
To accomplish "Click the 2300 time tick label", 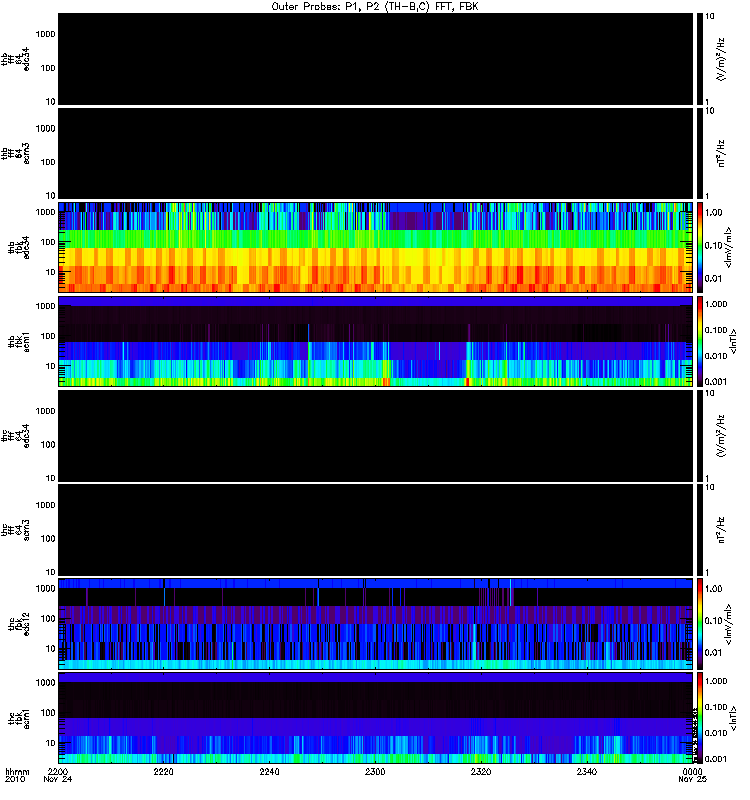I will click(x=375, y=771).
